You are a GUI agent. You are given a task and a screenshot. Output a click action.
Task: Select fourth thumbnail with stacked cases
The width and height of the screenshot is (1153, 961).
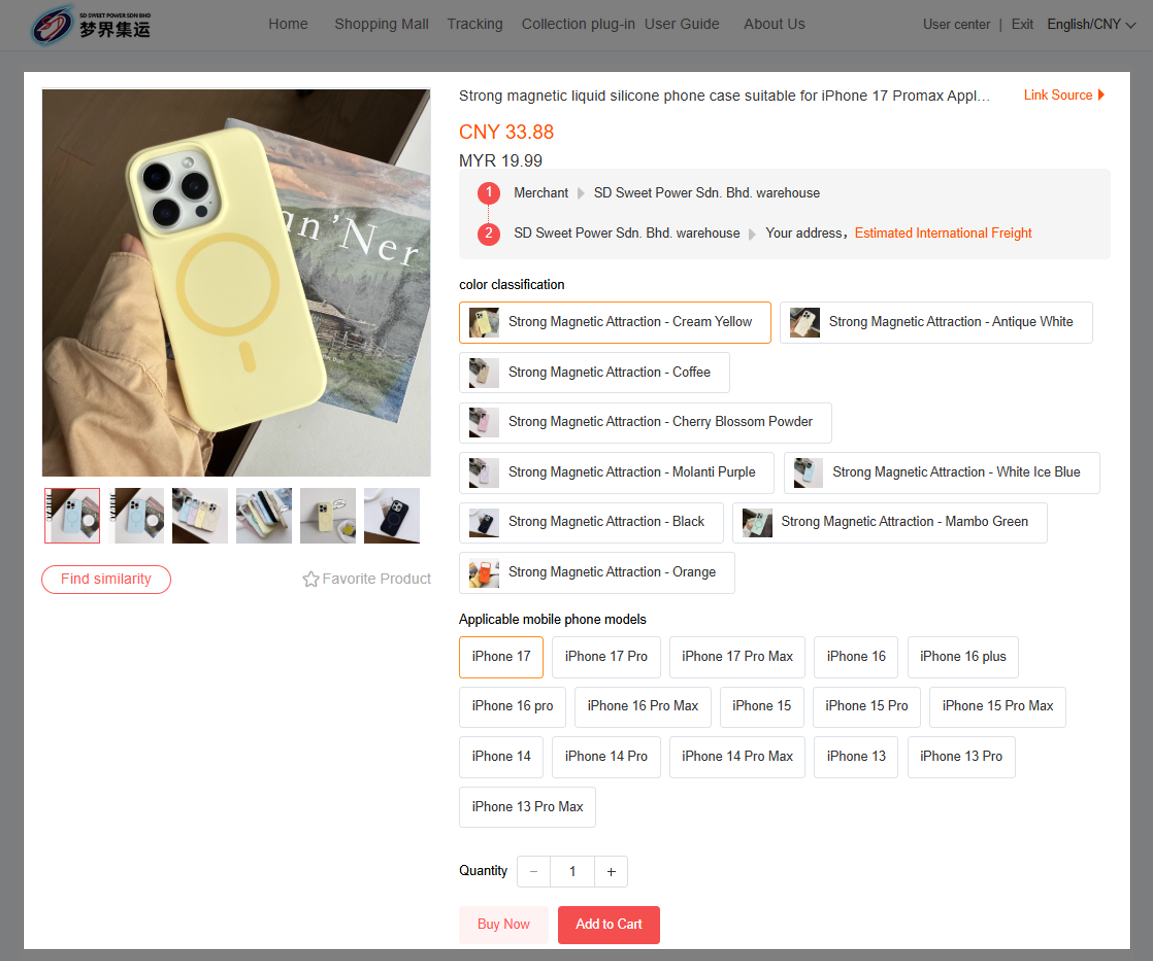coord(264,516)
